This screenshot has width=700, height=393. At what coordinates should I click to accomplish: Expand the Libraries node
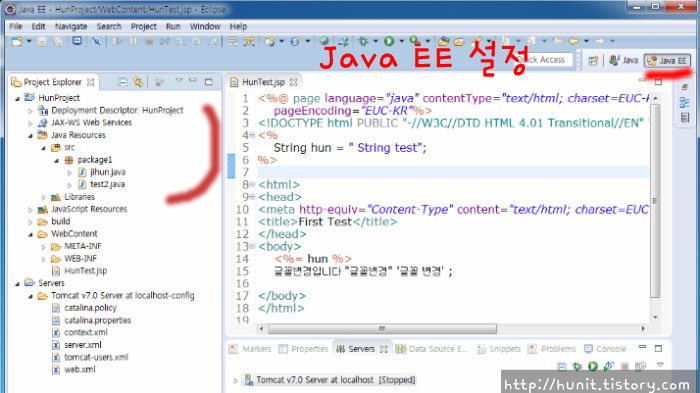click(x=43, y=197)
